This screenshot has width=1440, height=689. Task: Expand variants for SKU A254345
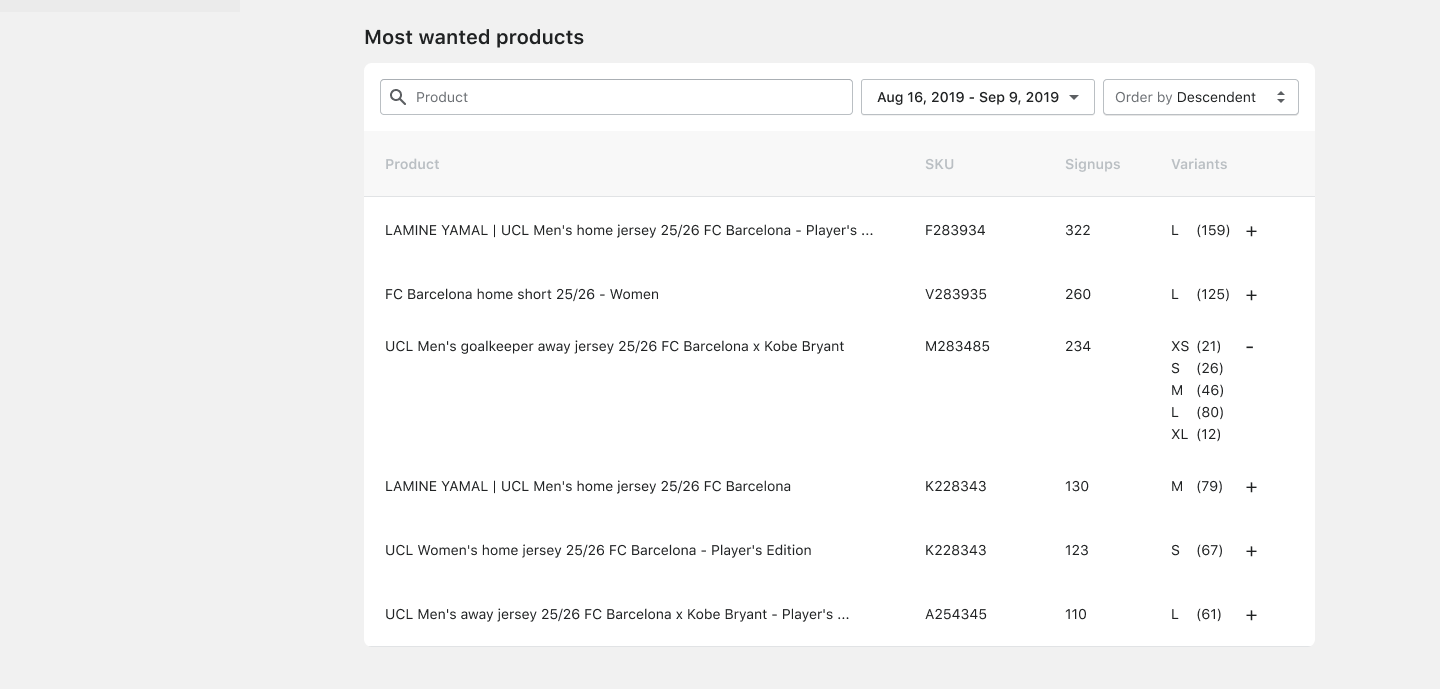pos(1251,615)
